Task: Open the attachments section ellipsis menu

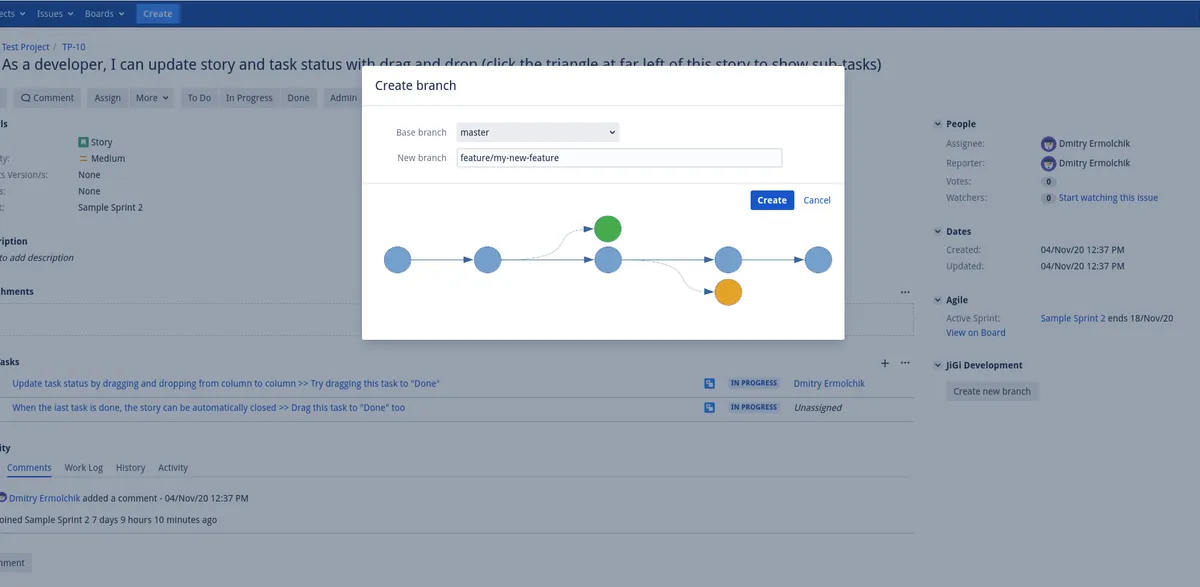Action: (x=905, y=292)
